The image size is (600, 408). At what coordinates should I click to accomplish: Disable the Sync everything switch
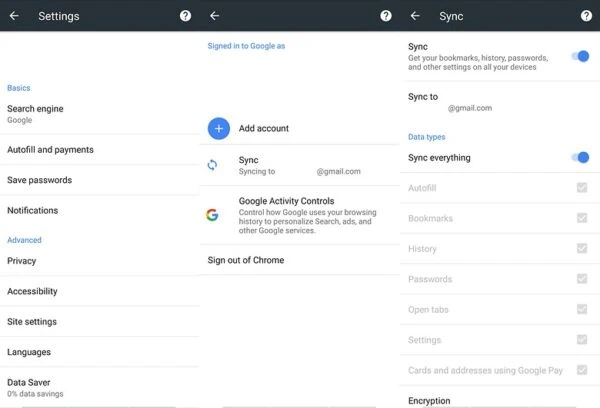580,157
